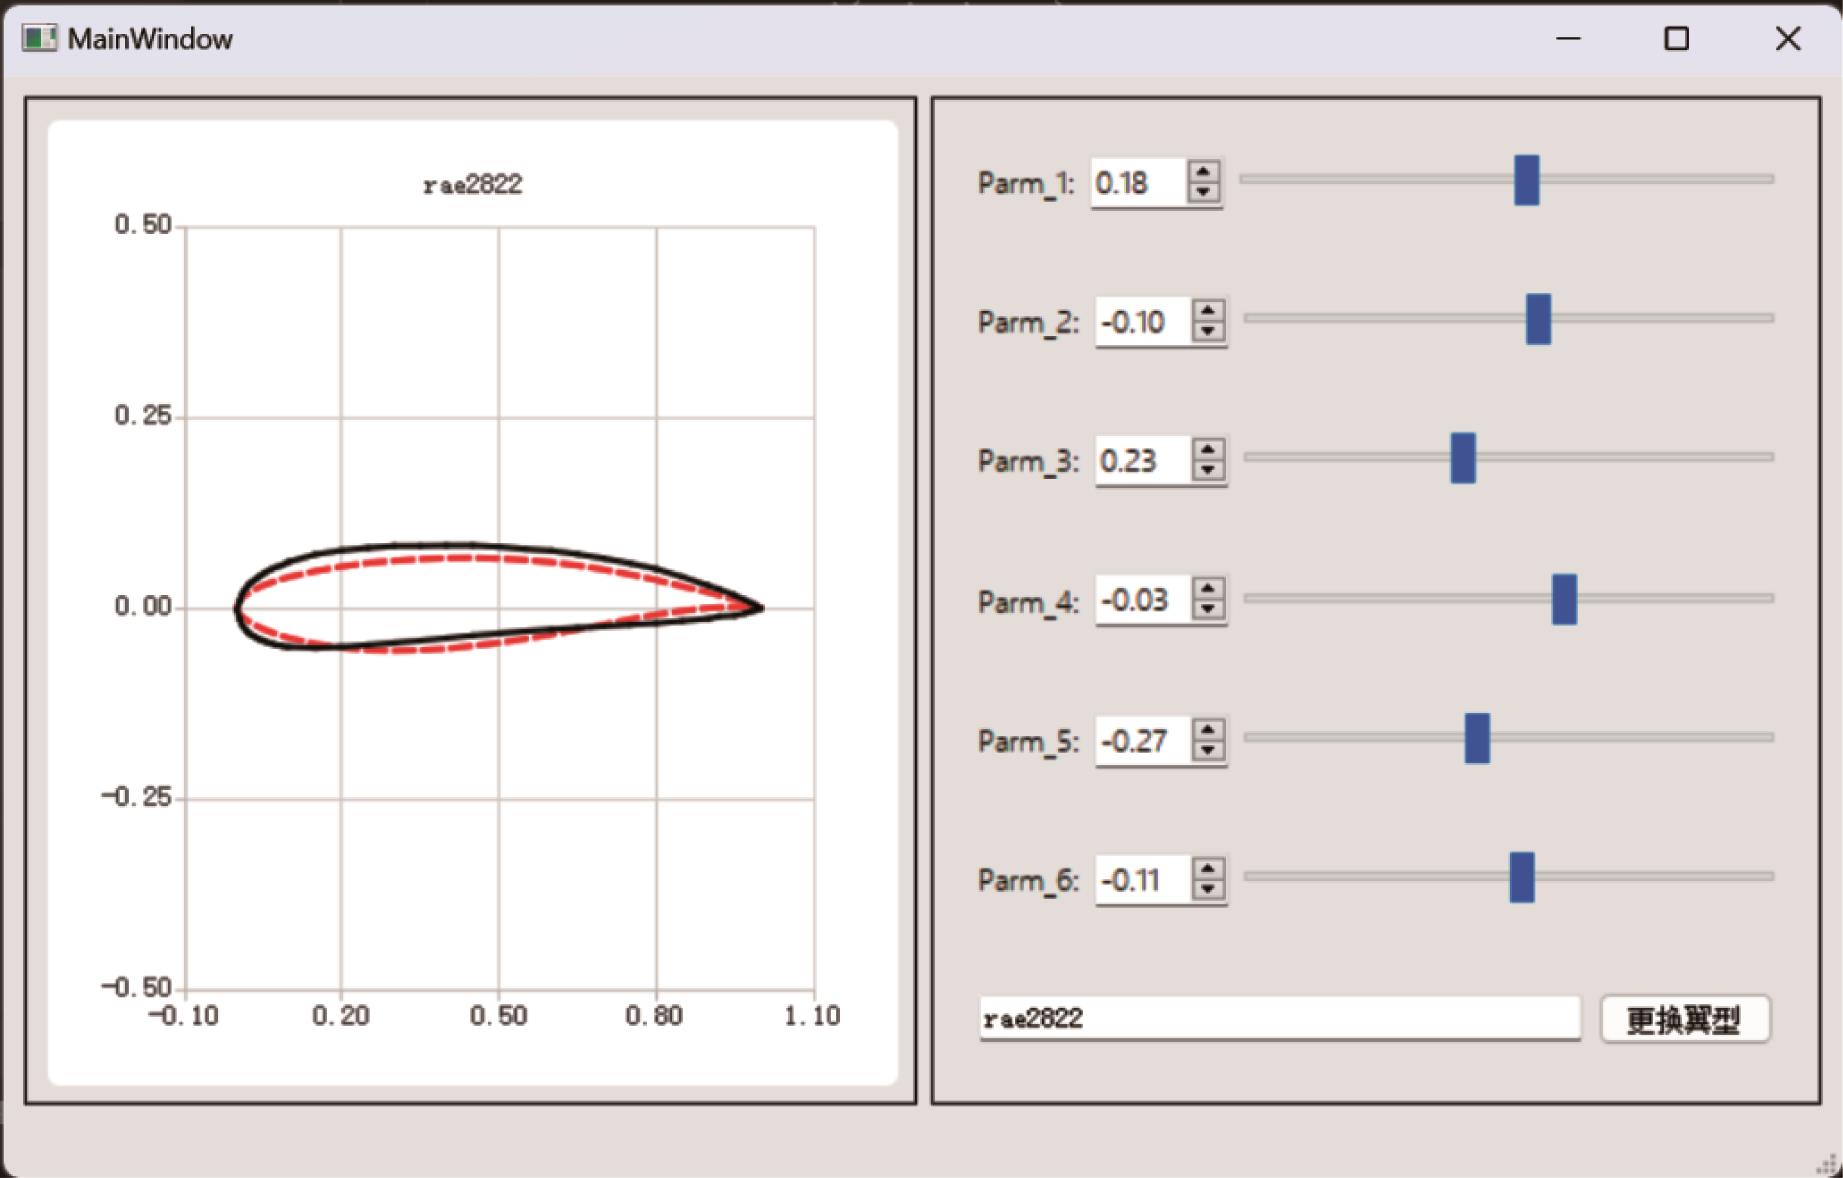Click the Parm_6 label
Viewport: 1843px width, 1178px height.
tap(1028, 881)
